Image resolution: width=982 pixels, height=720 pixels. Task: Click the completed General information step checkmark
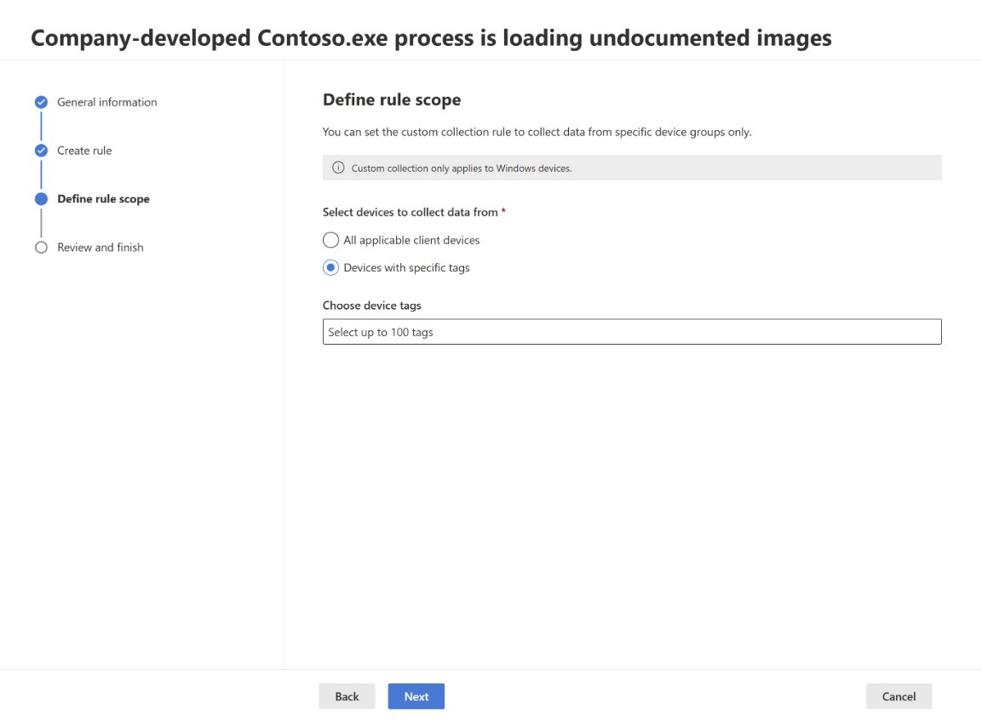point(41,102)
